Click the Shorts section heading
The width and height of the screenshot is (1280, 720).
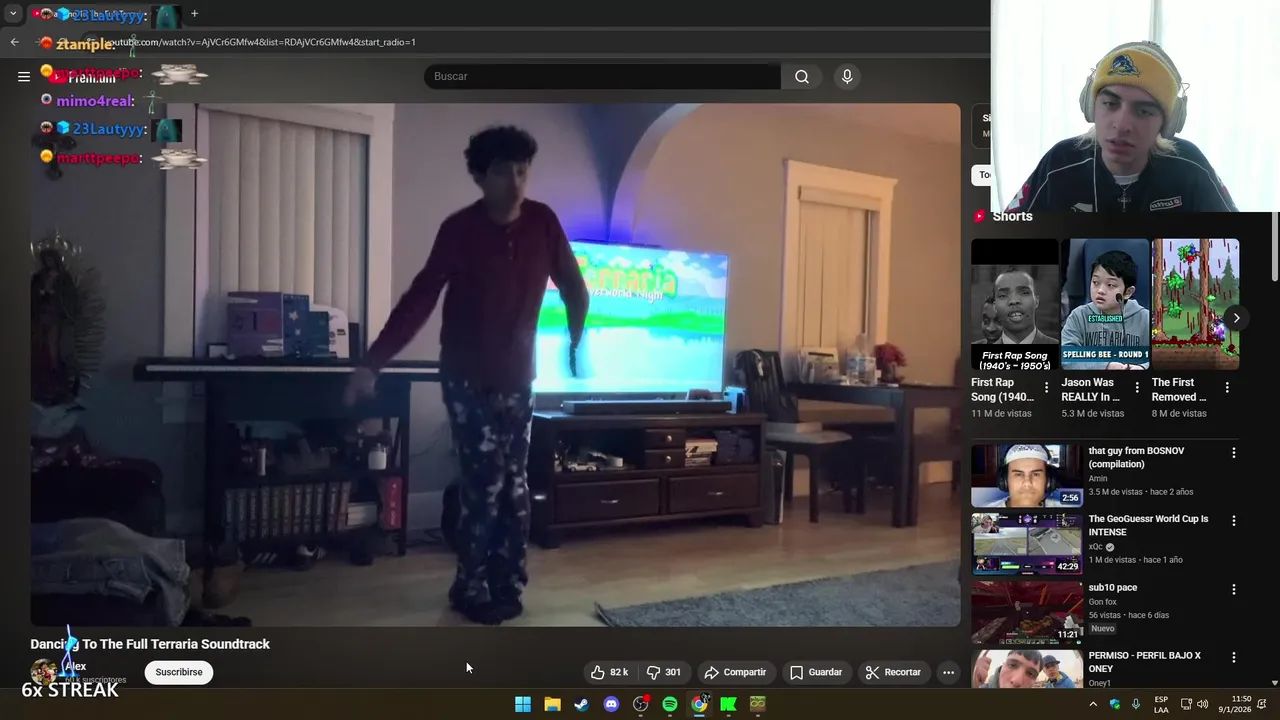1012,216
